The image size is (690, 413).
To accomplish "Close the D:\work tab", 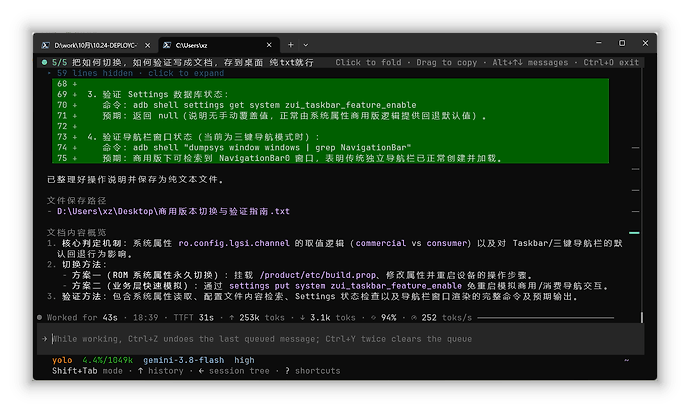I will [147, 45].
